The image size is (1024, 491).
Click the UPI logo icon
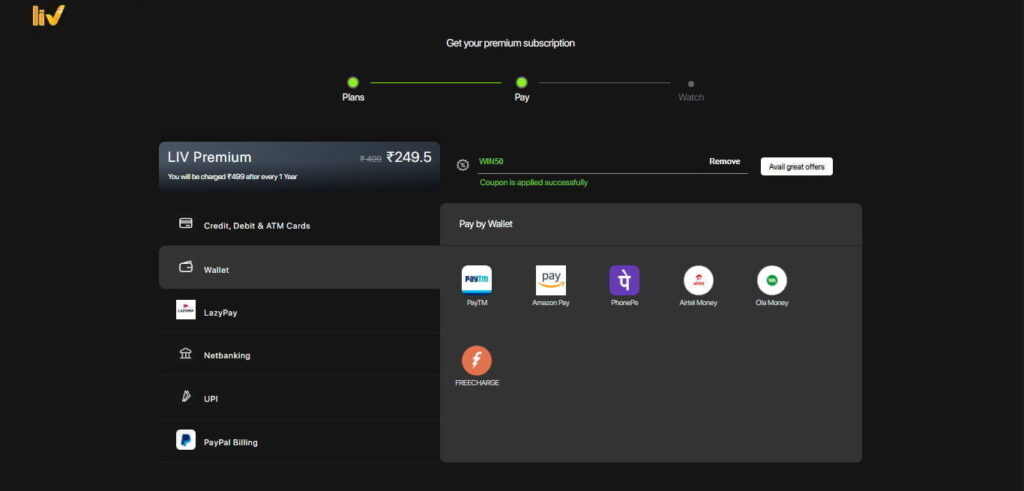(185, 396)
